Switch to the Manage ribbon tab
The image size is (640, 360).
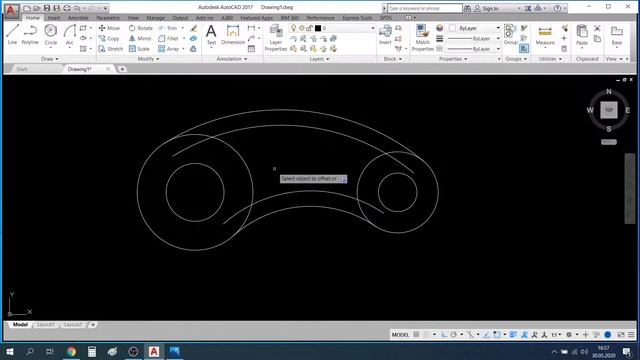[x=156, y=18]
